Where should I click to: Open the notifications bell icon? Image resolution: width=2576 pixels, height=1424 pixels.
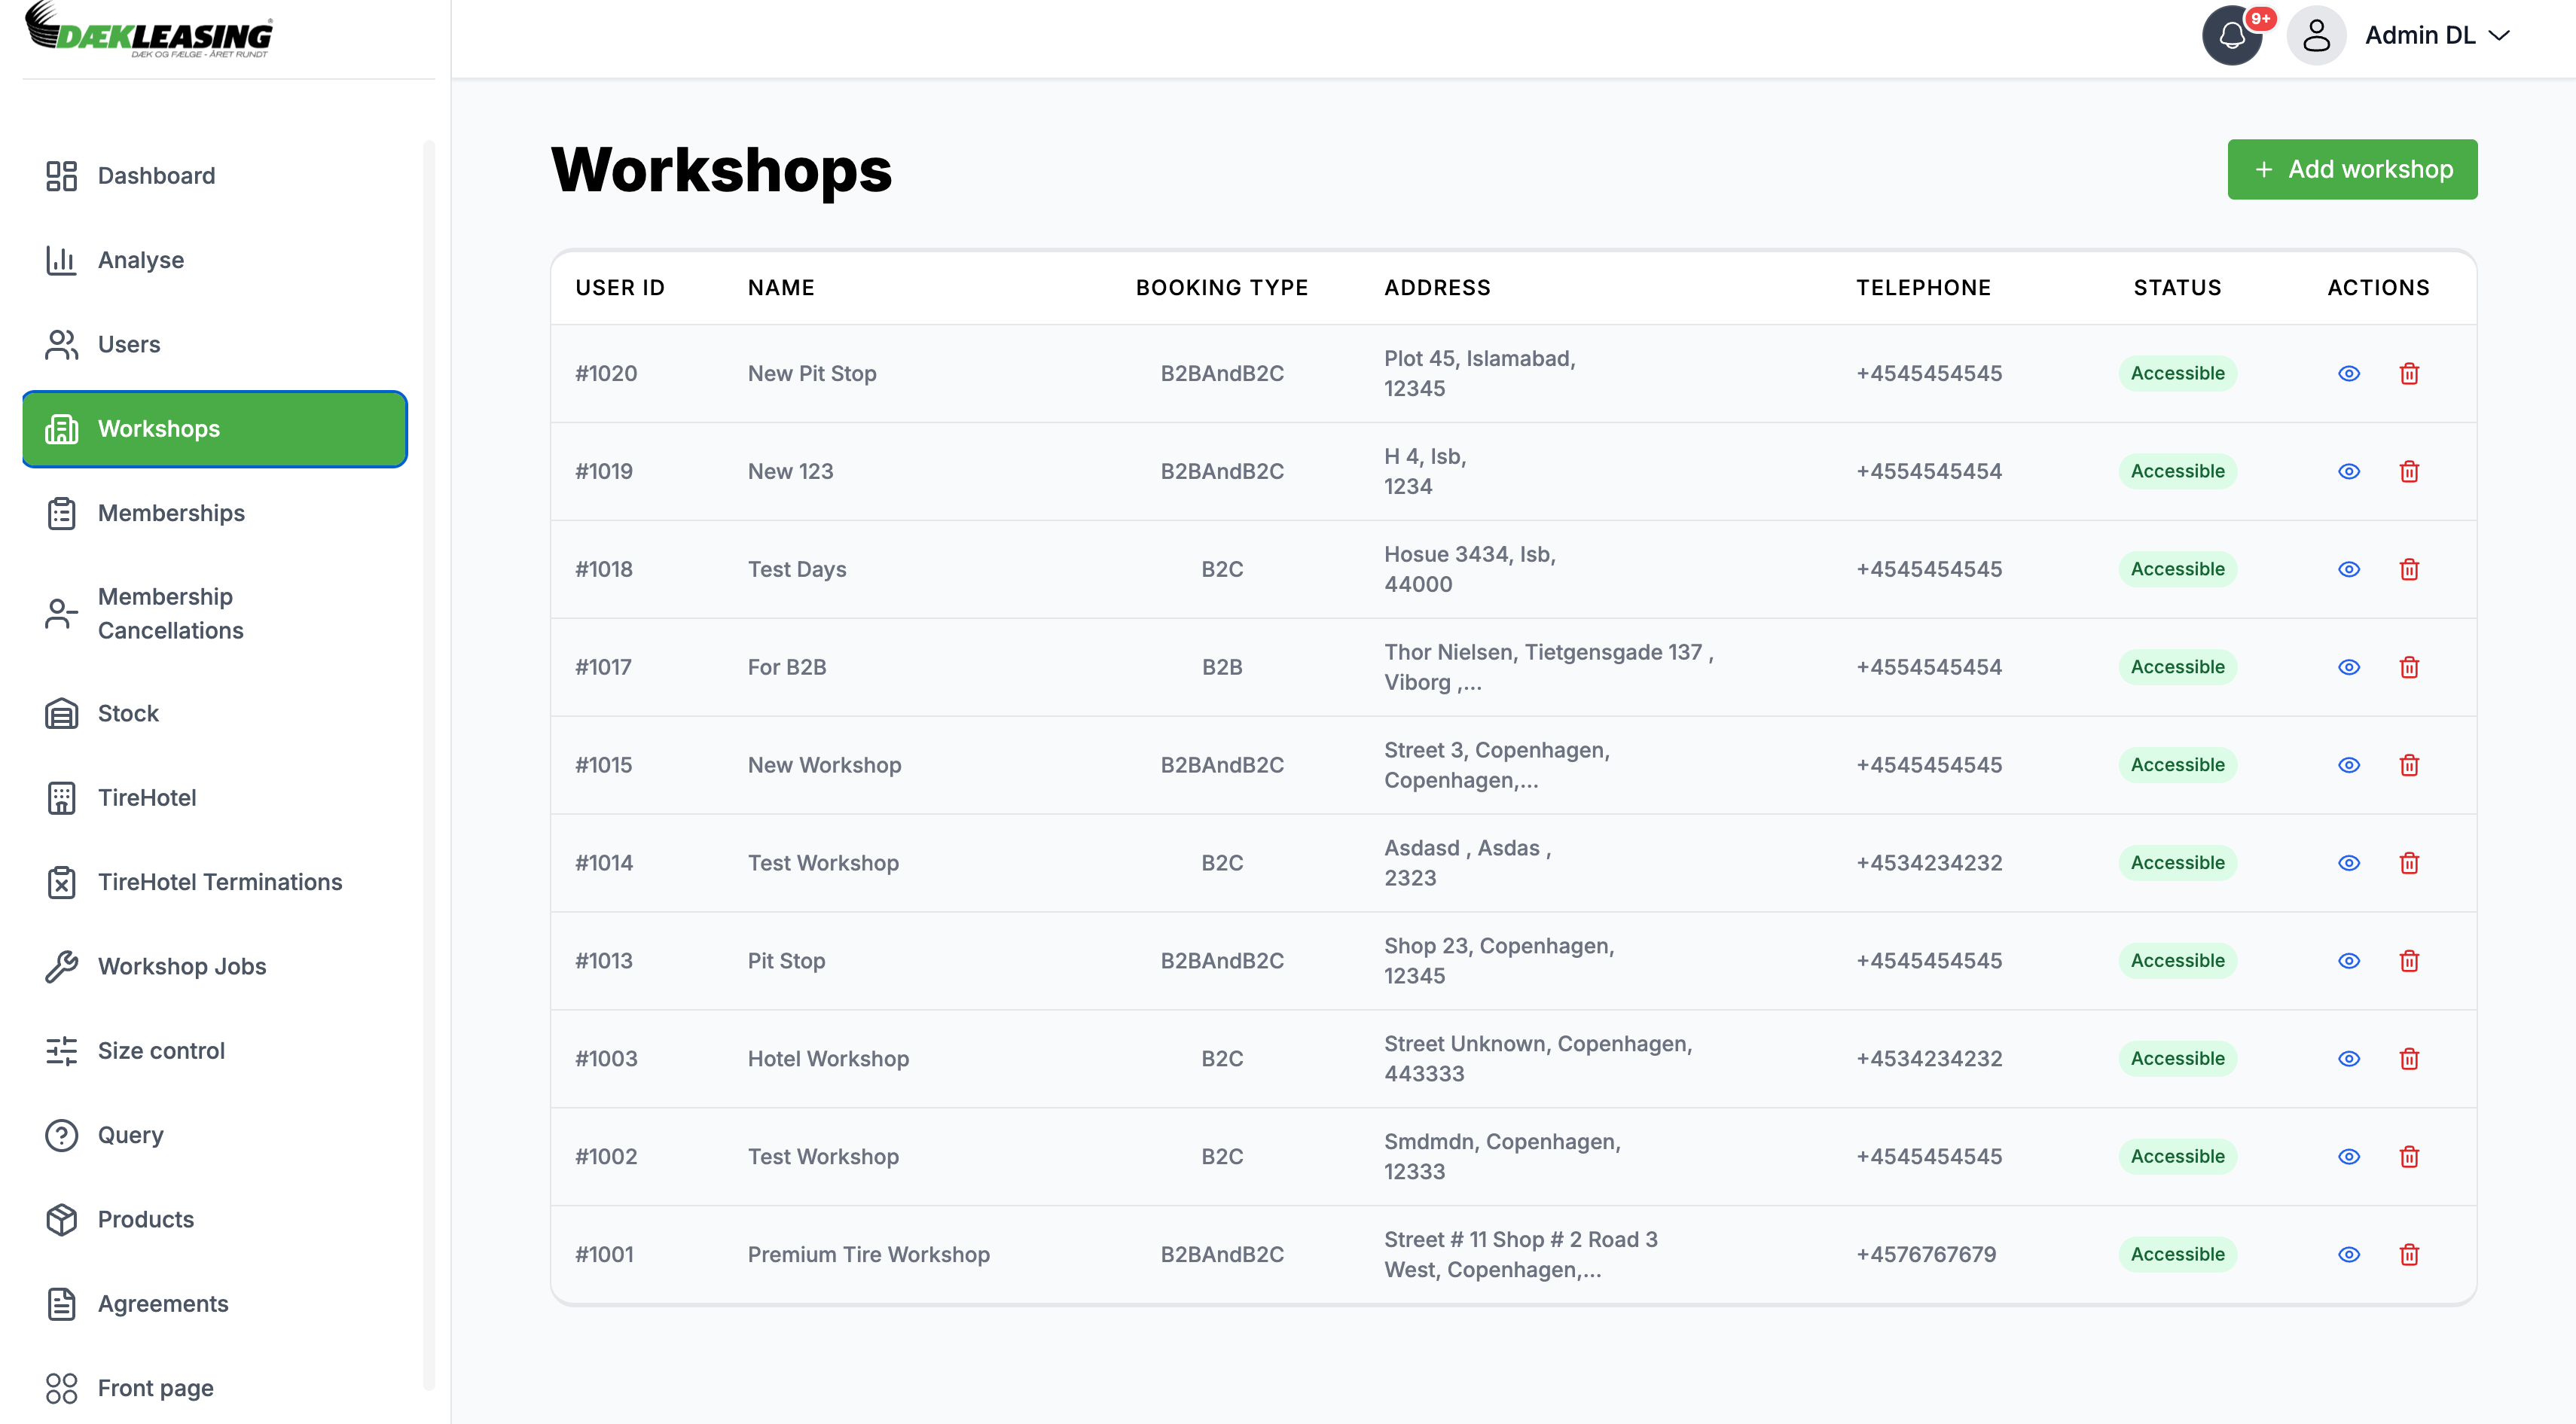pos(2231,36)
